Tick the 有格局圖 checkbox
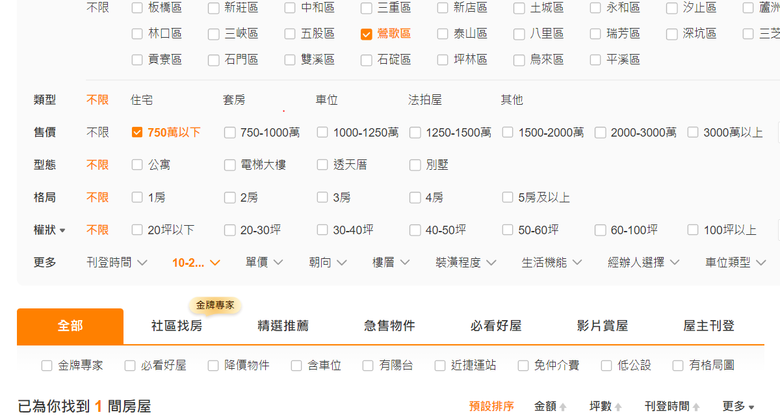 (678, 366)
